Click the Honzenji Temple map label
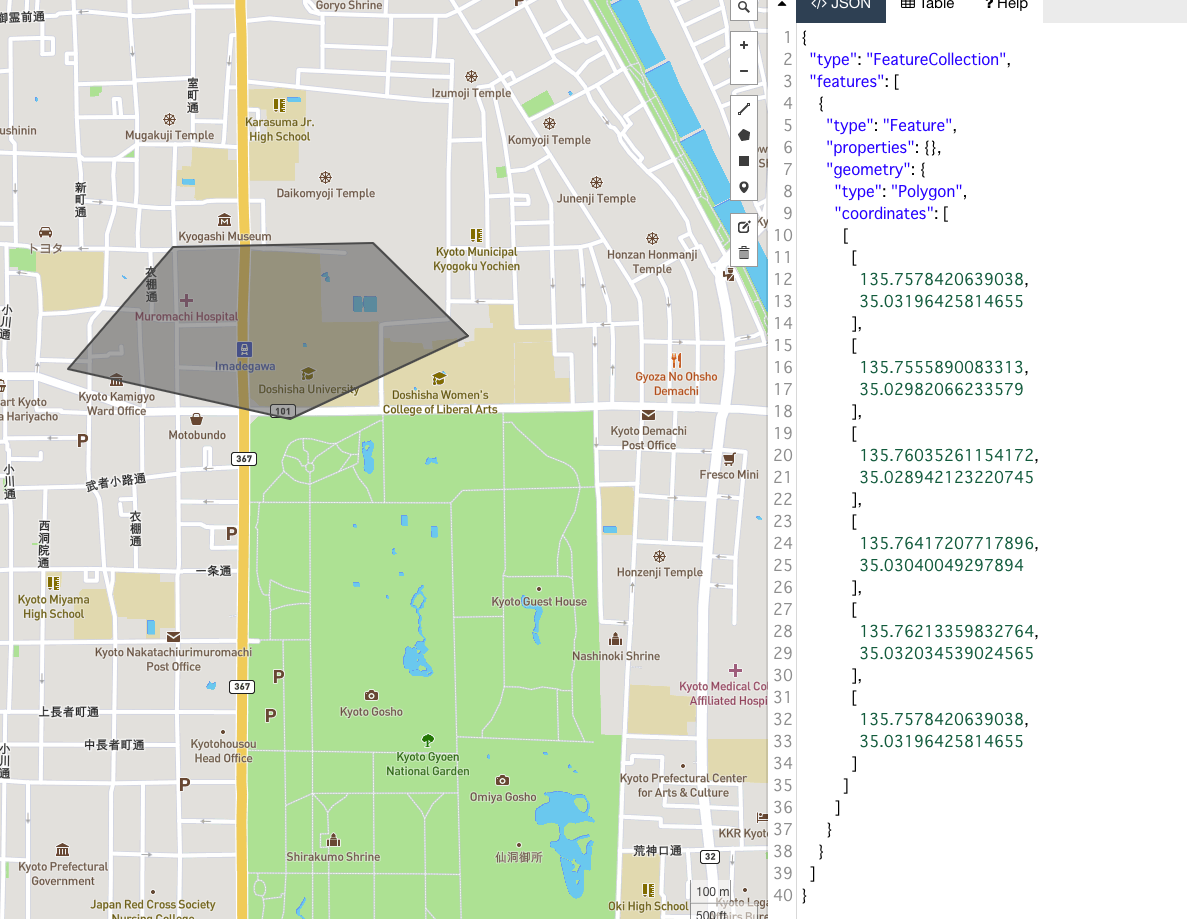 [659, 572]
